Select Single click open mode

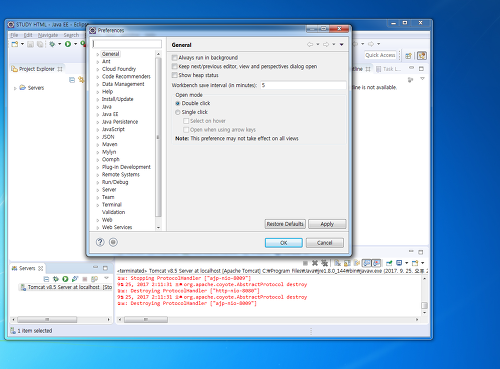pyautogui.click(x=178, y=112)
